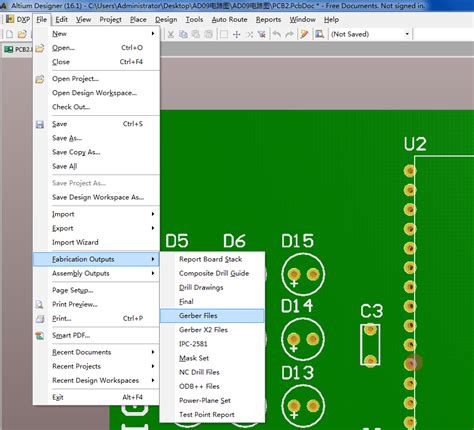Click the floppy disk icon beside Save
474x430 pixels.
40,124
